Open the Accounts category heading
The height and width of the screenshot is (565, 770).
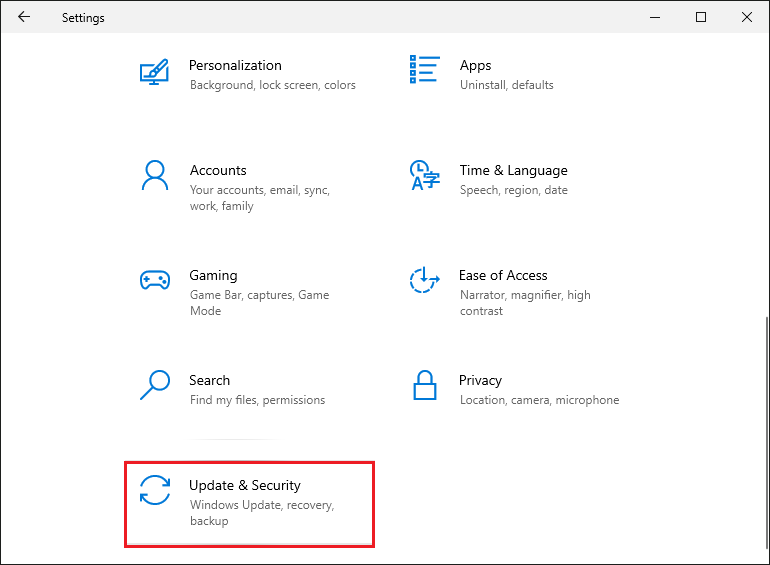point(218,170)
